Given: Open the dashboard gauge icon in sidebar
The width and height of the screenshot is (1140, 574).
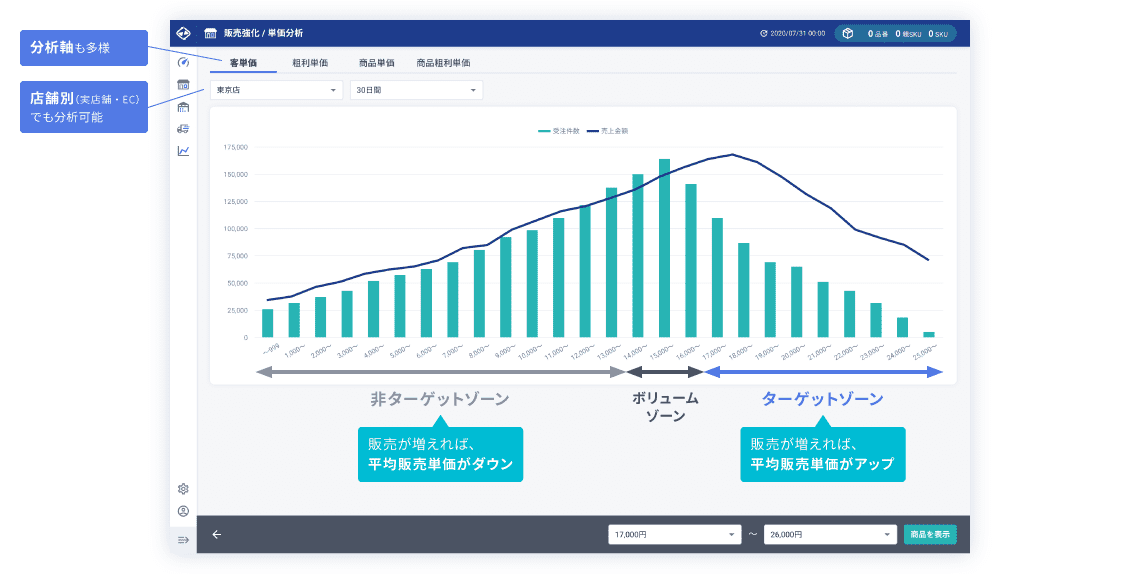Looking at the screenshot, I should pos(183,62).
